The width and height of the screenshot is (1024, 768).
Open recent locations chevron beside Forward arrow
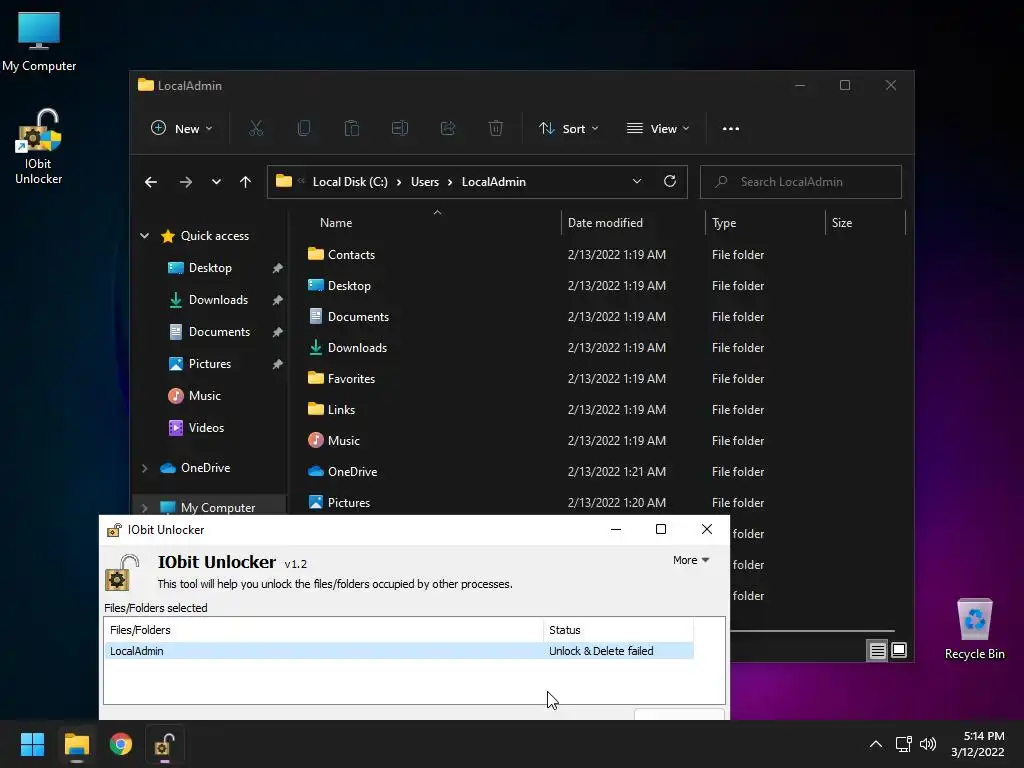click(x=216, y=182)
